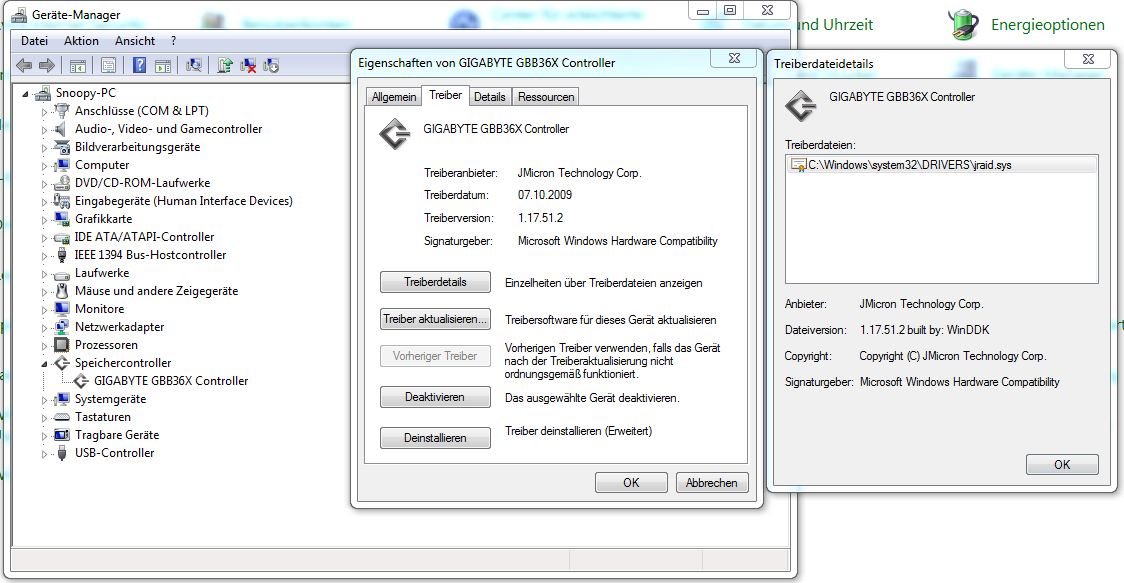Click the Netzwerkadapter category icon
Screen dimensions: 1124x583
tap(62, 327)
